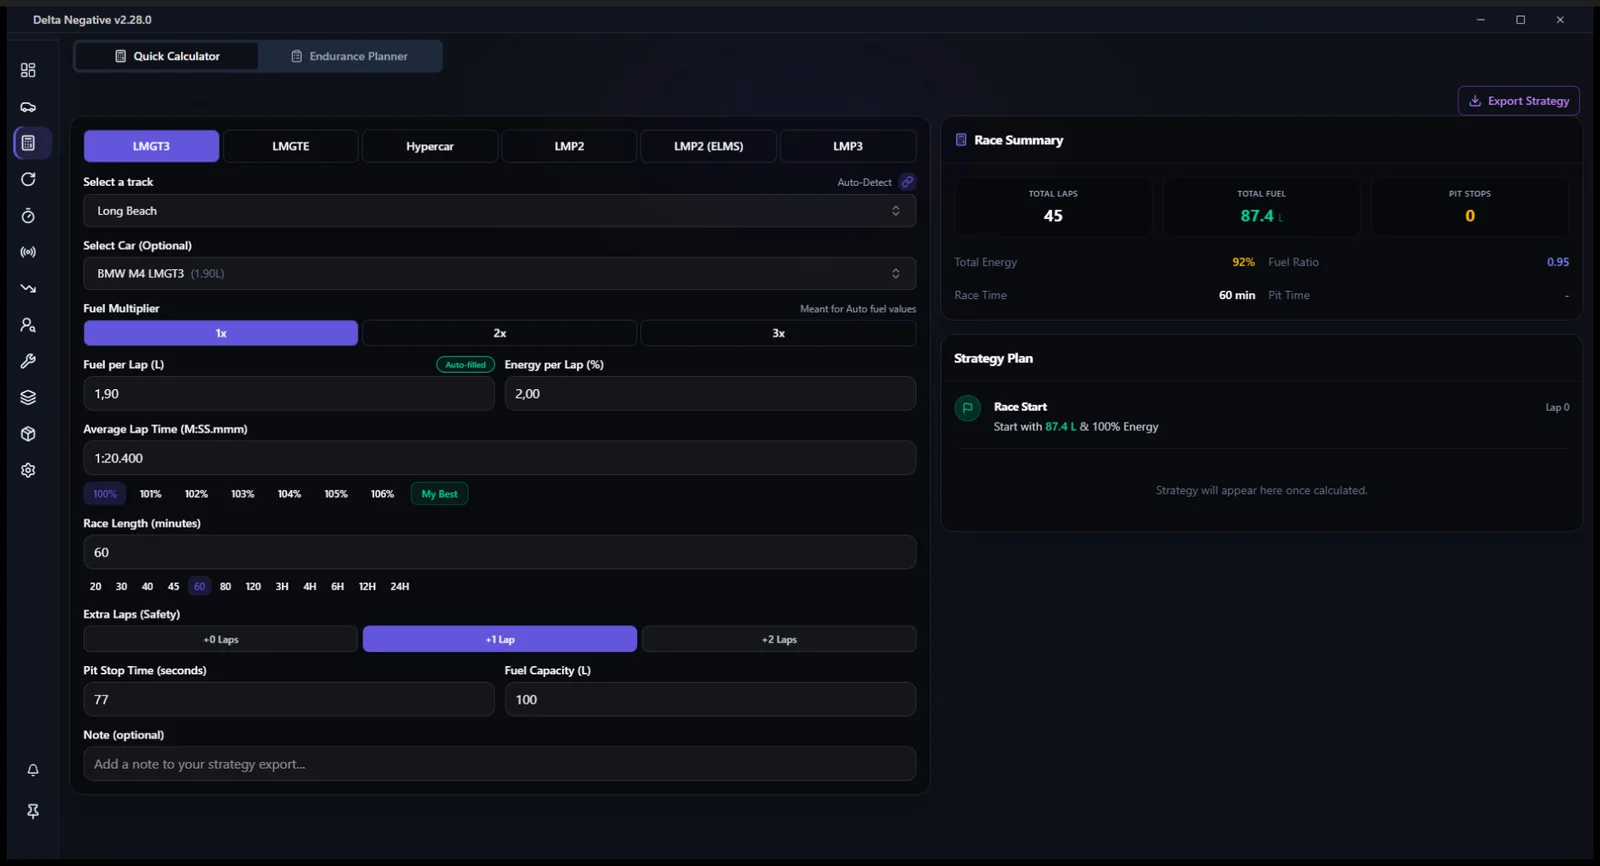Switch to Quick Calculator tab
The height and width of the screenshot is (866, 1600).
pyautogui.click(x=167, y=56)
